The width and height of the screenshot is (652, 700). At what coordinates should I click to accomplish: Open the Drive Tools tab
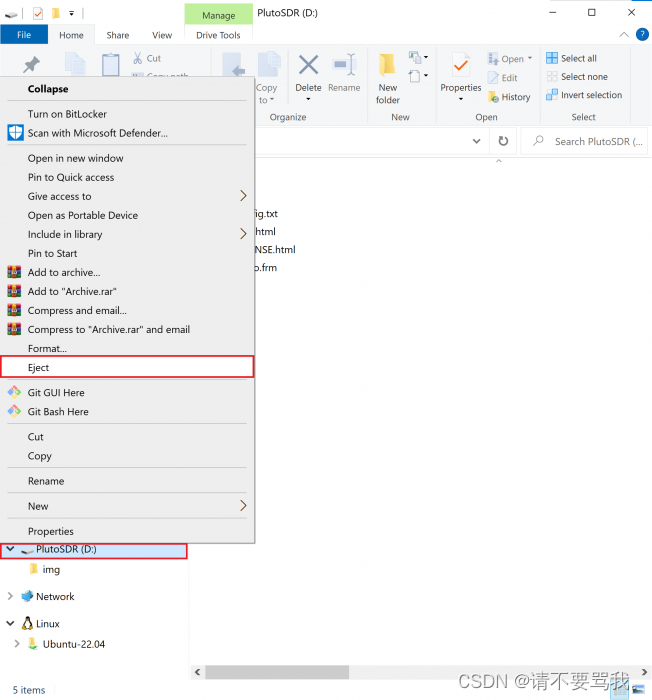[x=218, y=35]
